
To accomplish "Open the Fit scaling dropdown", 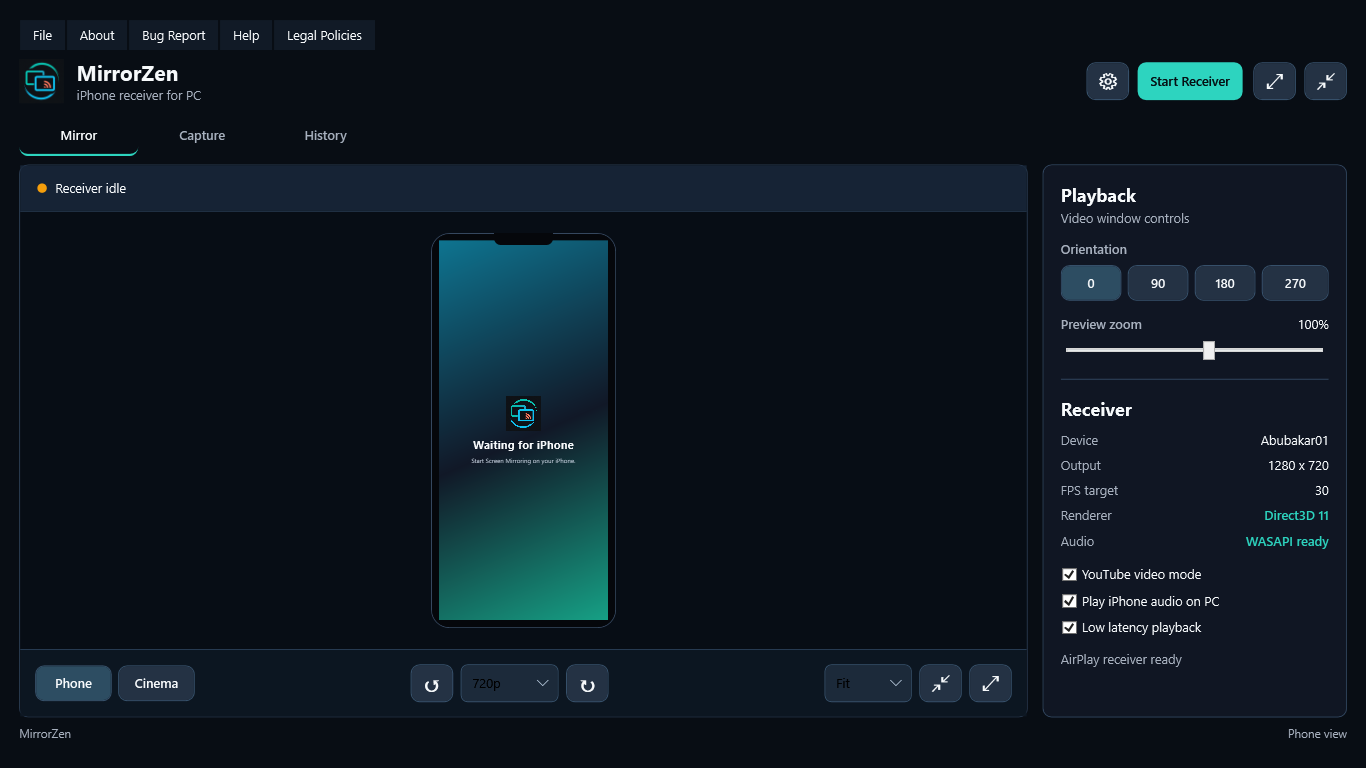I will pyautogui.click(x=868, y=684).
